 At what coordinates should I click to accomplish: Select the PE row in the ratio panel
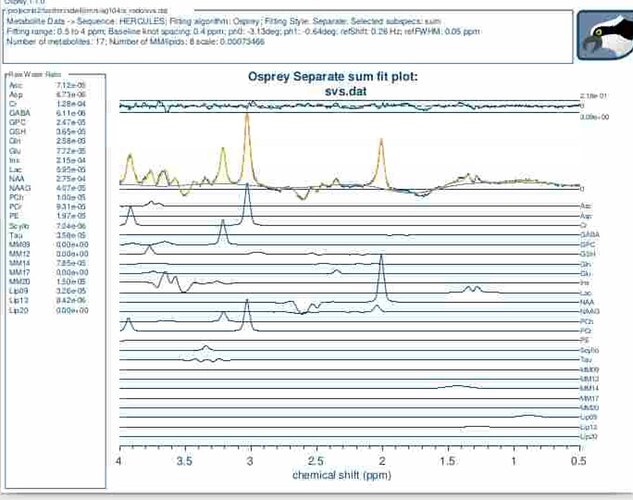tap(48, 216)
